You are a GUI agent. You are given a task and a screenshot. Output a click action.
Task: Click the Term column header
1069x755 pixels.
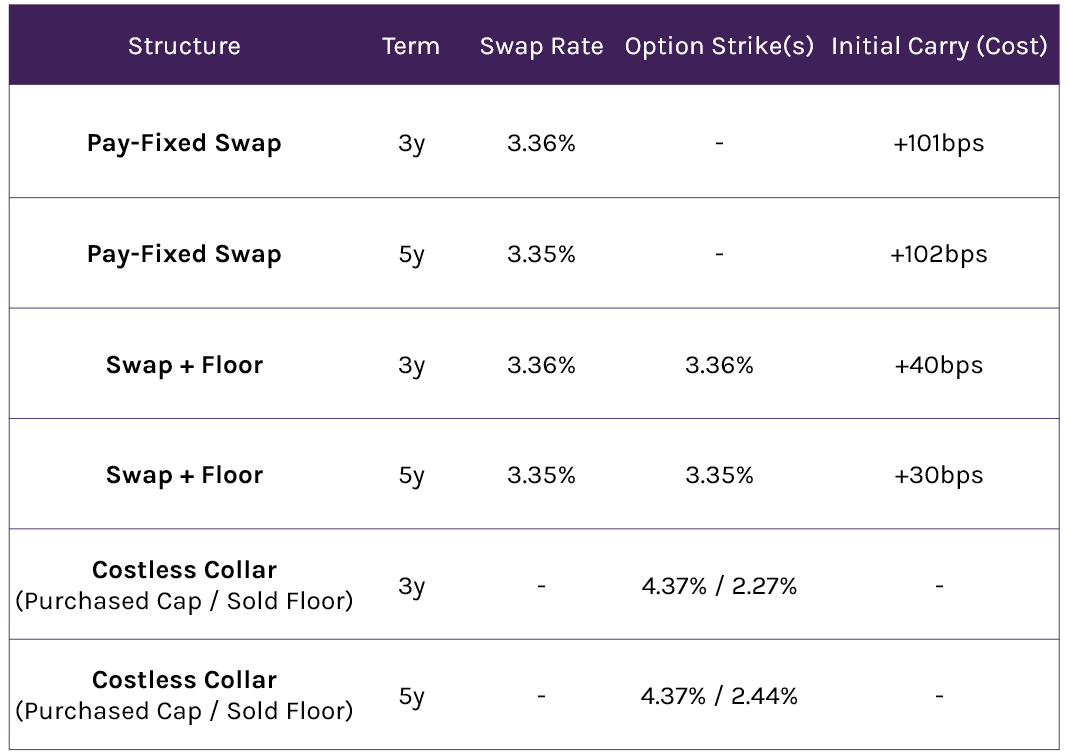click(411, 46)
